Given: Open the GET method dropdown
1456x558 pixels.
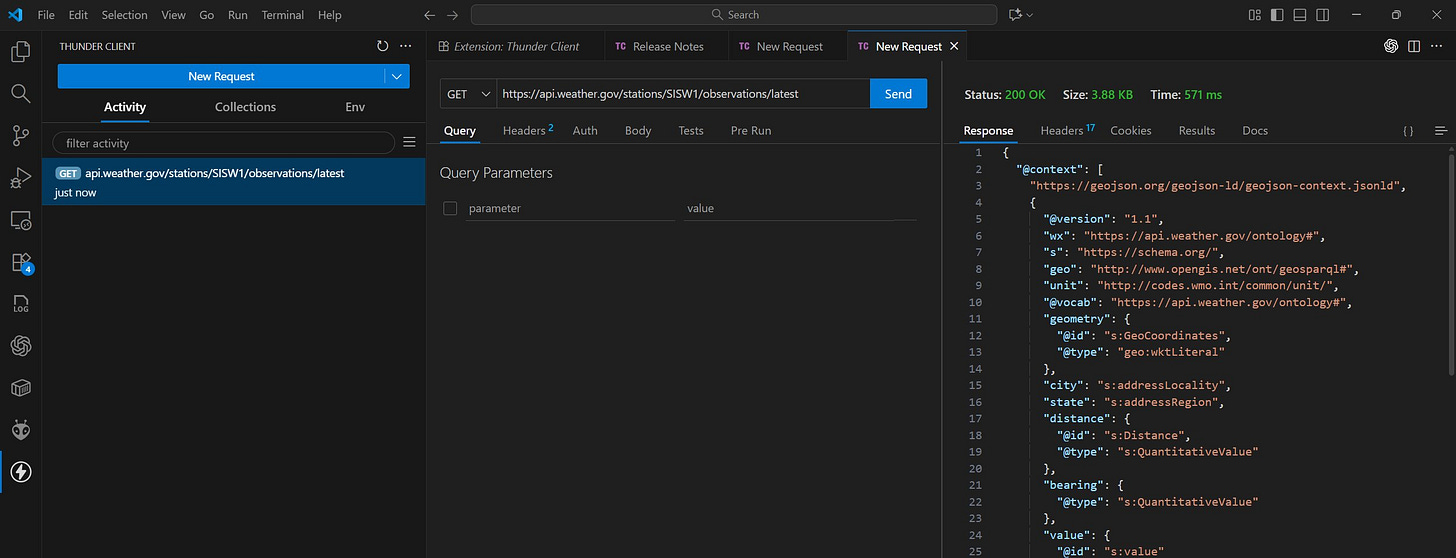Looking at the screenshot, I should [468, 94].
